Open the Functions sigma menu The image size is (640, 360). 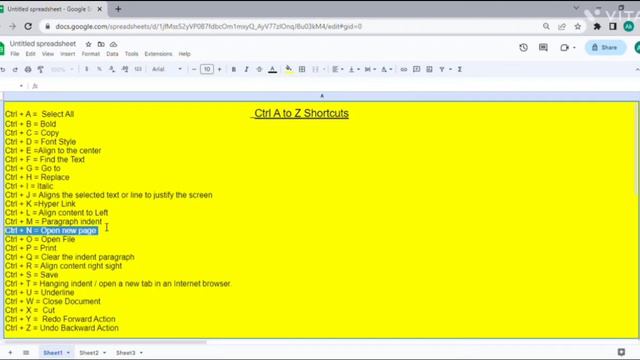[x=460, y=69]
